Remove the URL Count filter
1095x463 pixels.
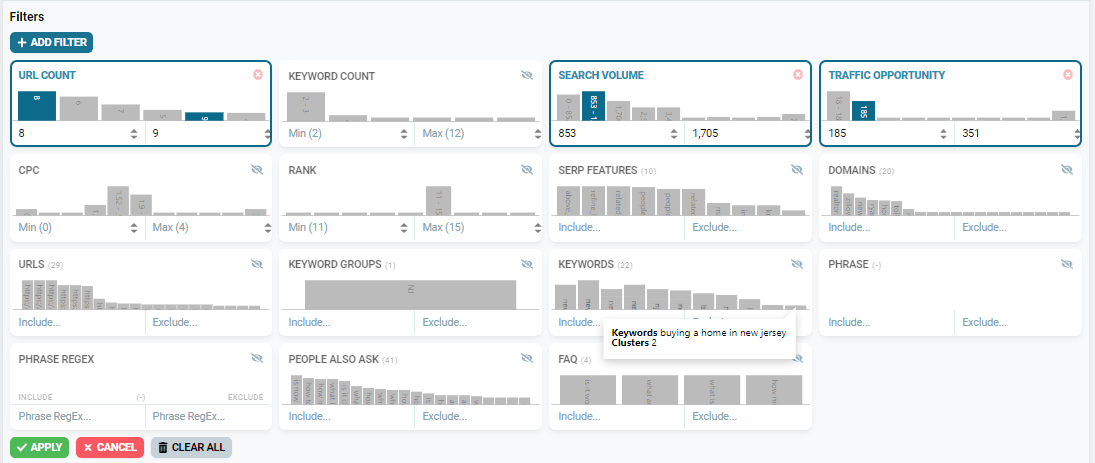pyautogui.click(x=258, y=75)
